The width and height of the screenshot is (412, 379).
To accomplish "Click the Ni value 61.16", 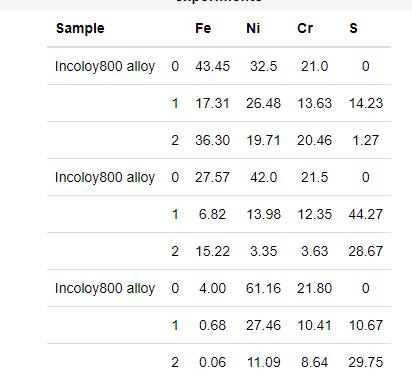I will point(263,288).
